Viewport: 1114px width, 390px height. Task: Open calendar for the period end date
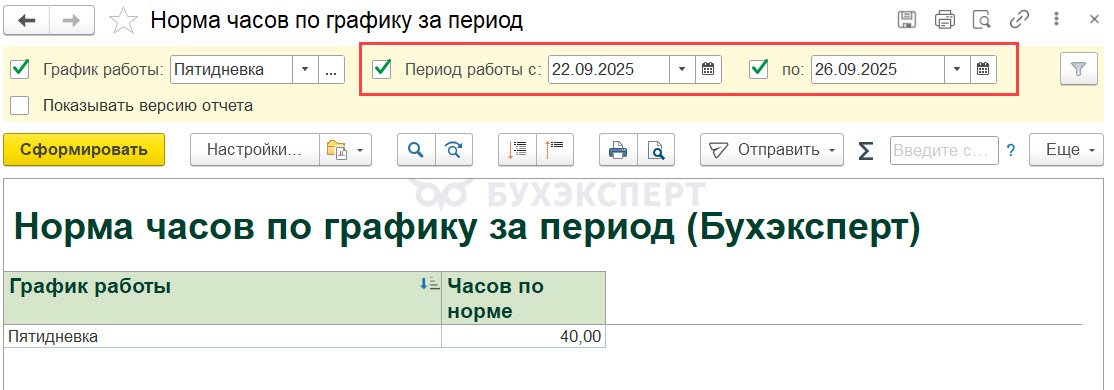983,69
